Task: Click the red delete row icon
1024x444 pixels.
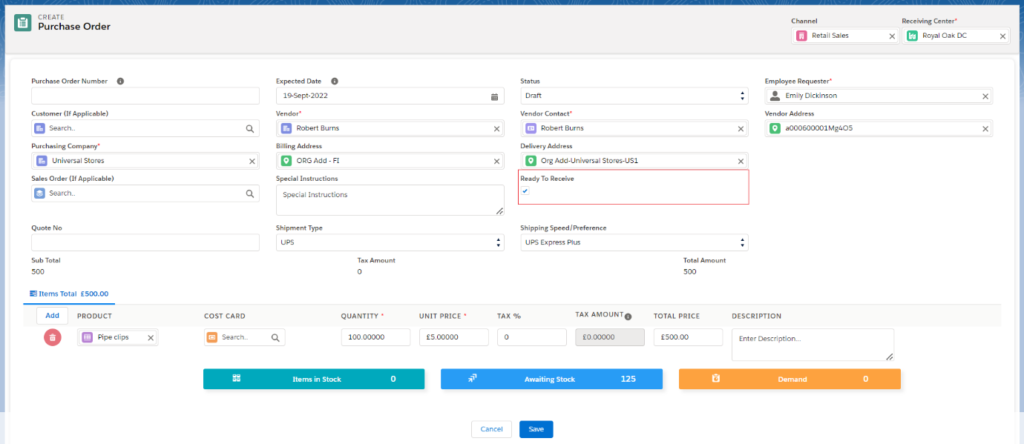Action: tap(51, 338)
